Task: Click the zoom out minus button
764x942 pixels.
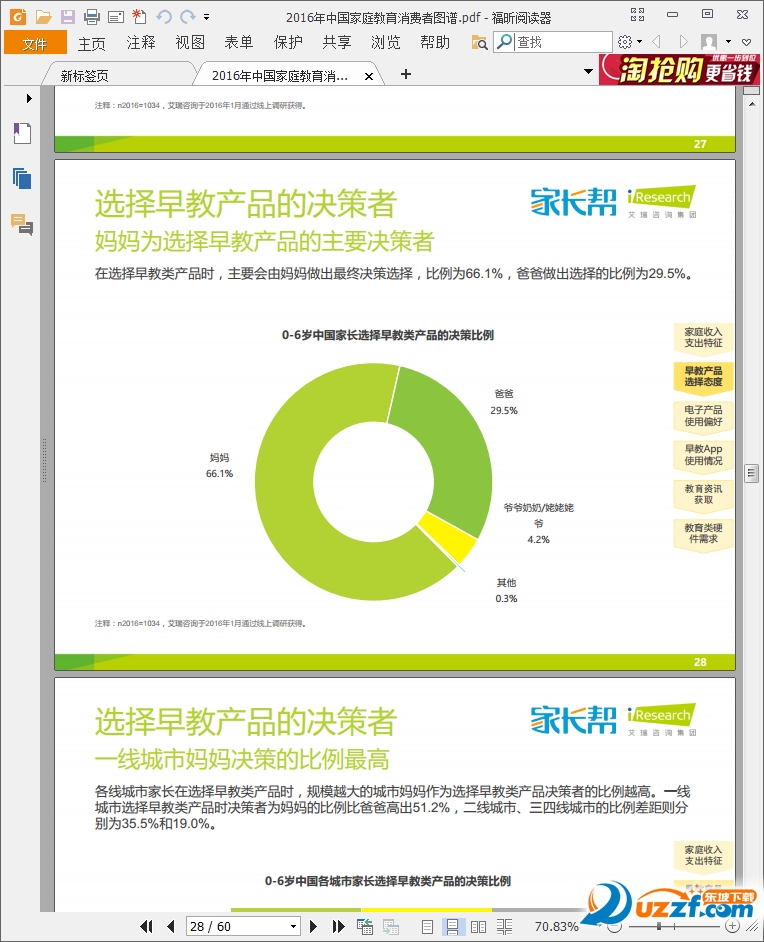Action: 613,926
